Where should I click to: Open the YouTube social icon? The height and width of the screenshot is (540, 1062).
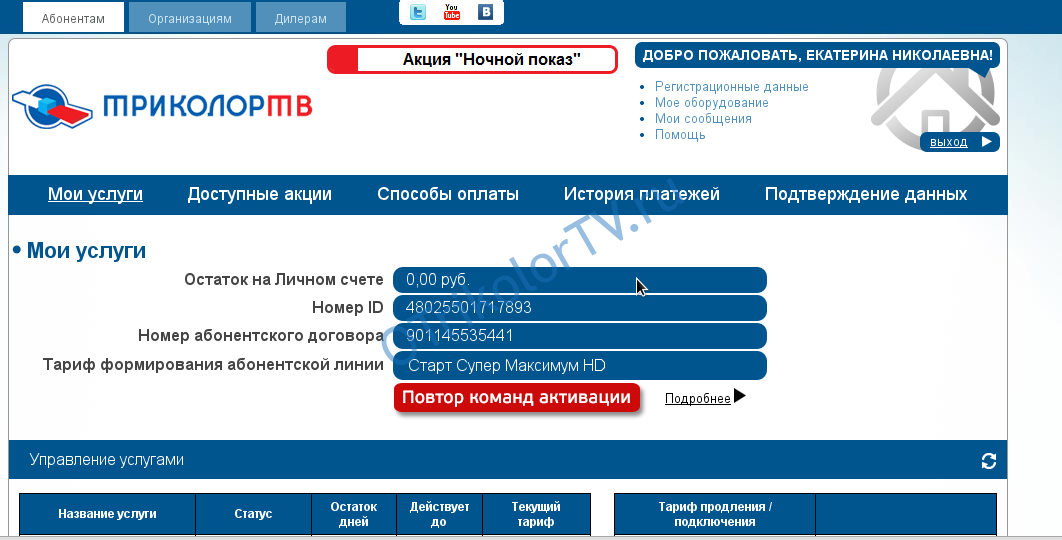452,12
